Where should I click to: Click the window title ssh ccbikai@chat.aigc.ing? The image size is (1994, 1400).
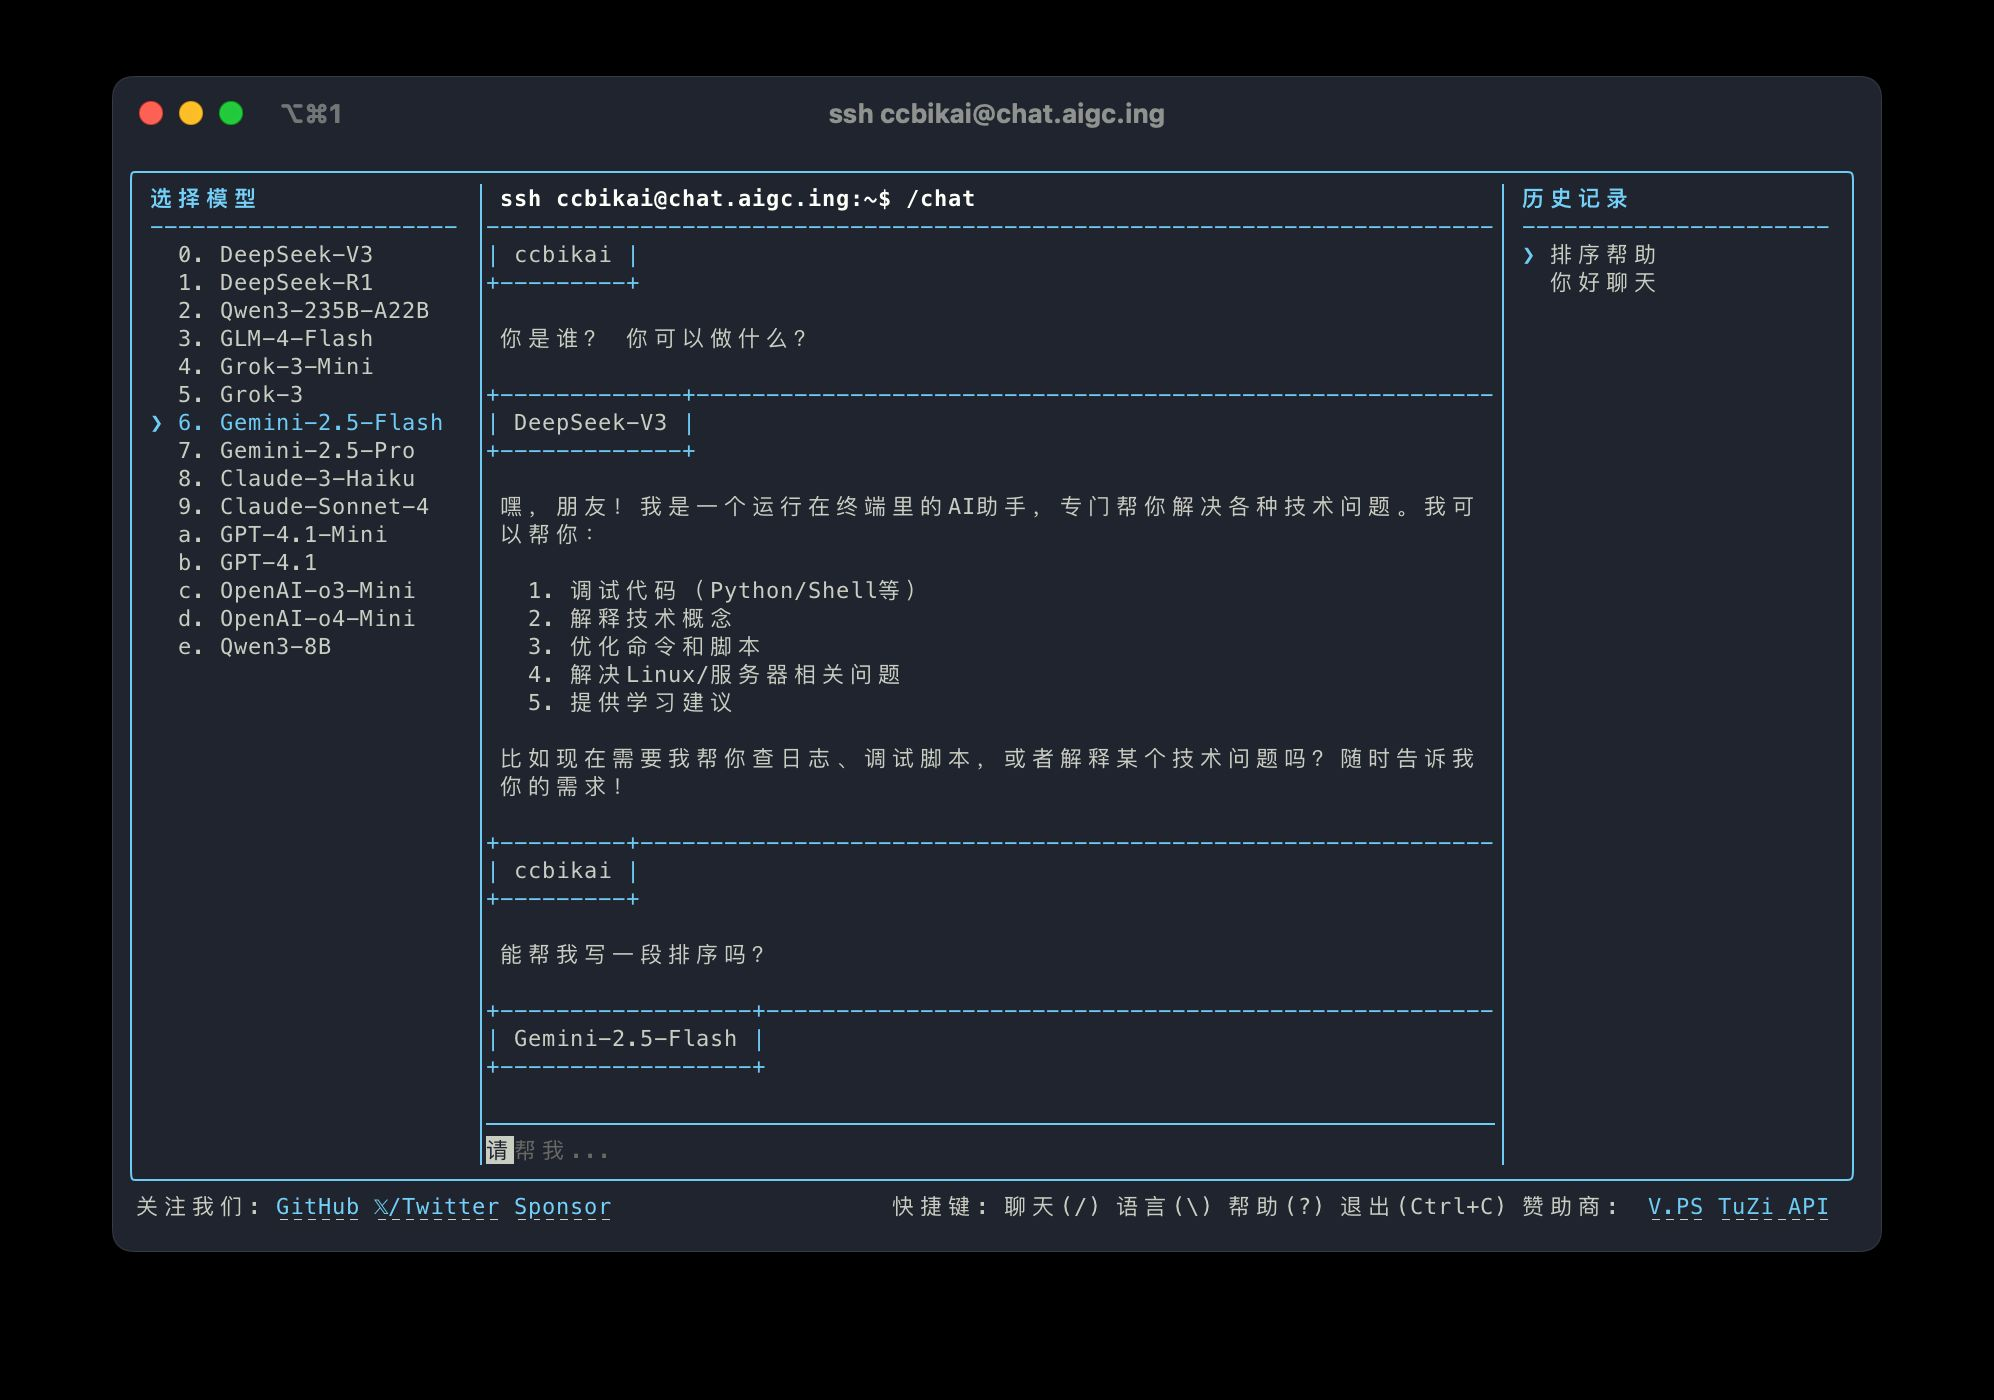(x=996, y=114)
